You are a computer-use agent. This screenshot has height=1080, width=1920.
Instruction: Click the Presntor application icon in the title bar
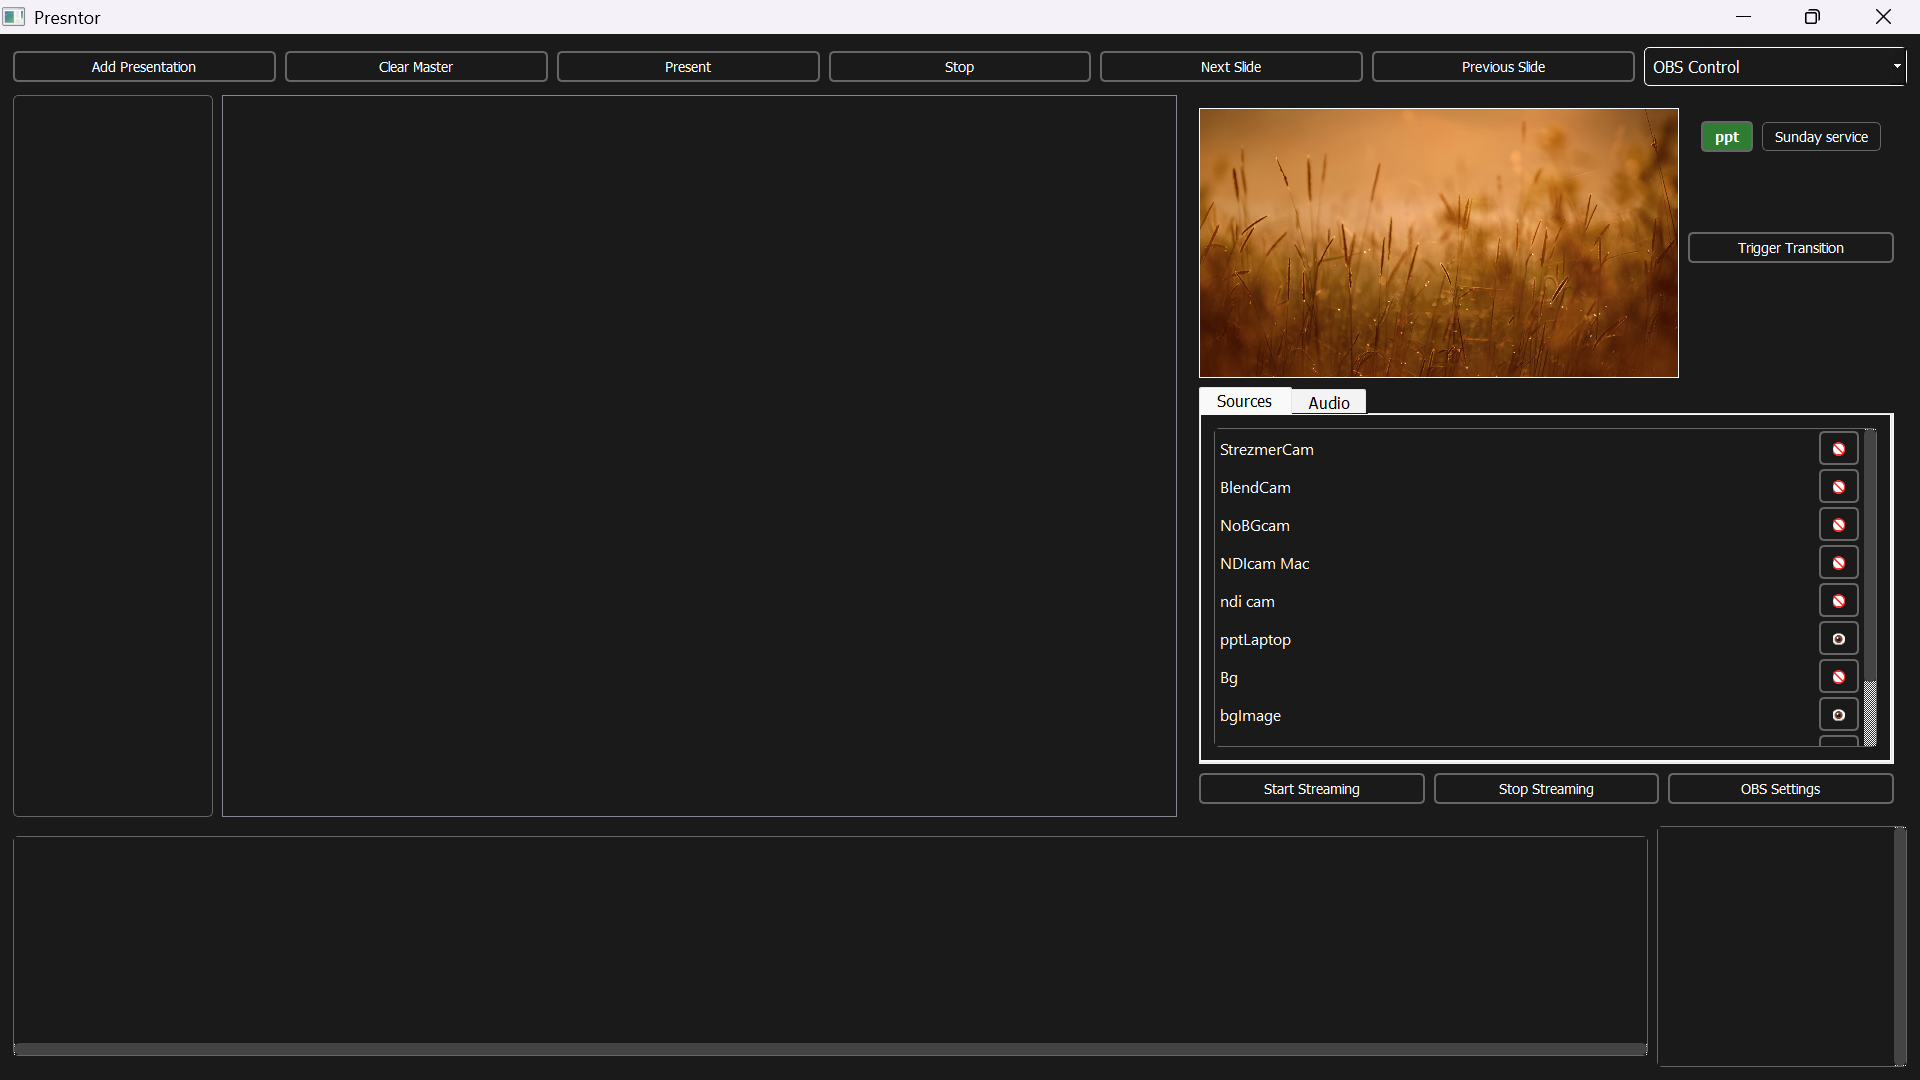[x=14, y=16]
